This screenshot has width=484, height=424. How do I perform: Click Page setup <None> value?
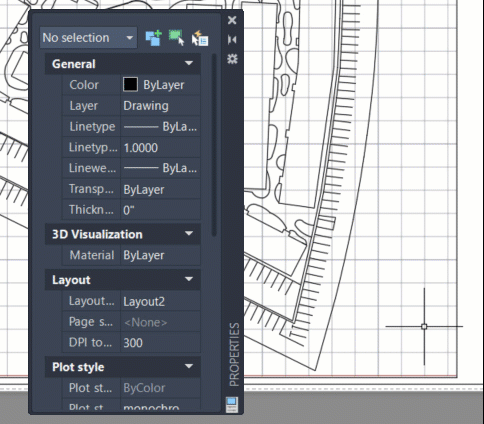(160, 322)
